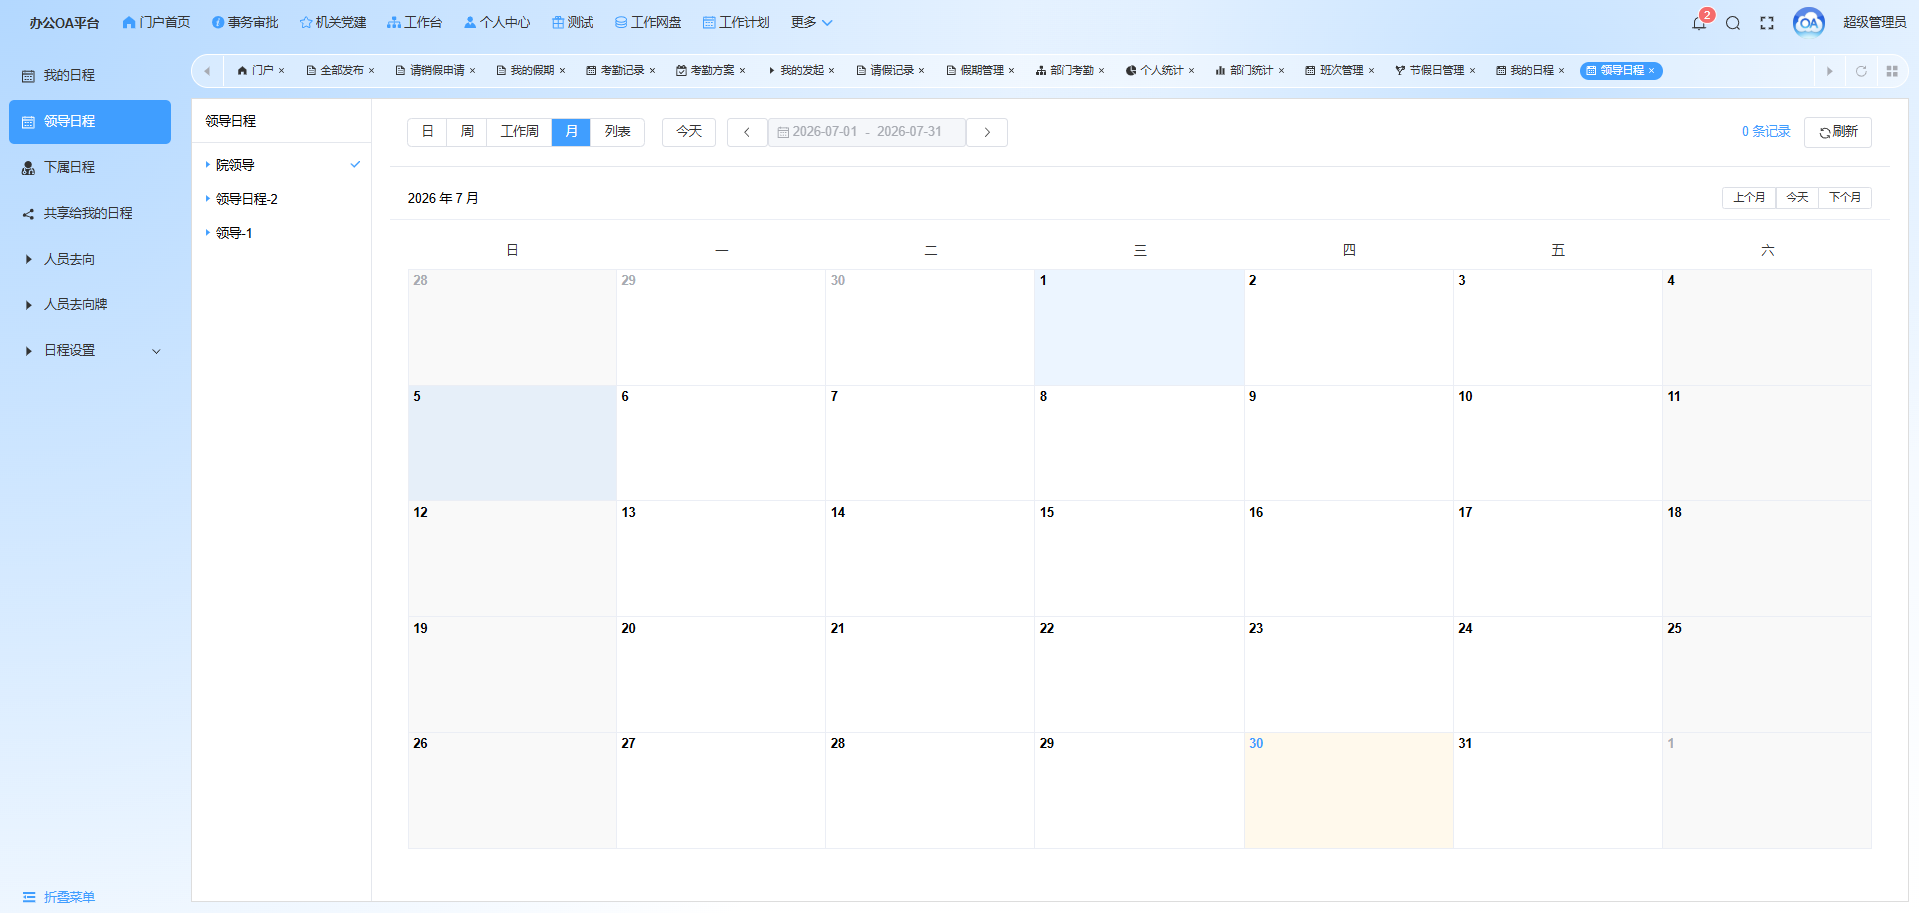
Task: Close the 节假日管理 tab
Action: pos(1473,71)
